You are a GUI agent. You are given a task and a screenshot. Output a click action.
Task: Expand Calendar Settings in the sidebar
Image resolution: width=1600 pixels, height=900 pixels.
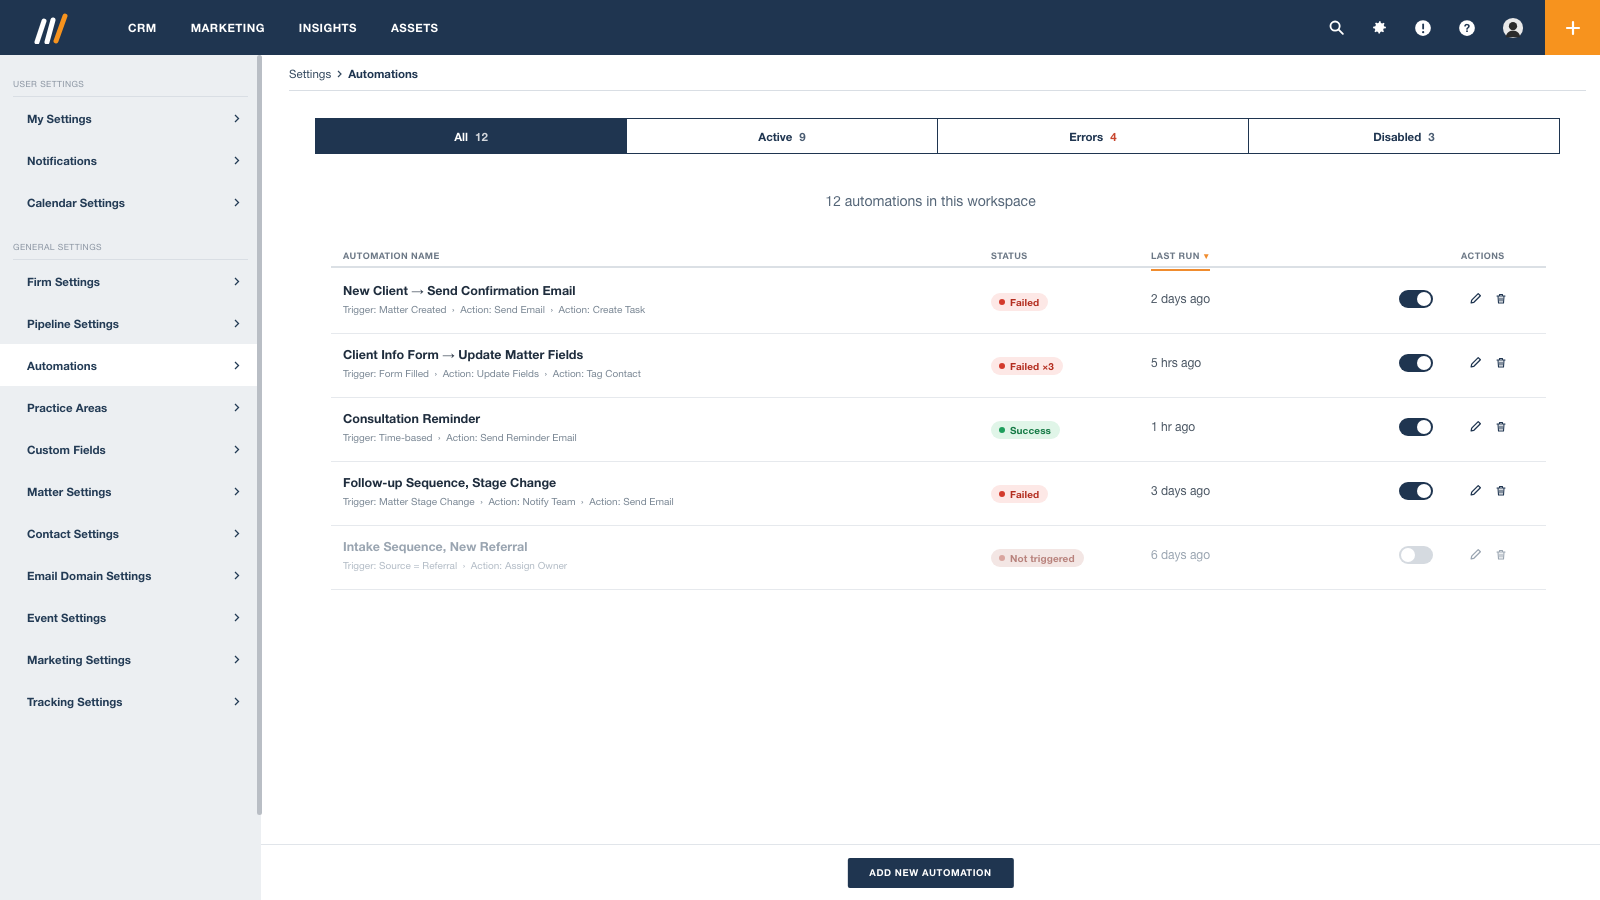tap(128, 203)
